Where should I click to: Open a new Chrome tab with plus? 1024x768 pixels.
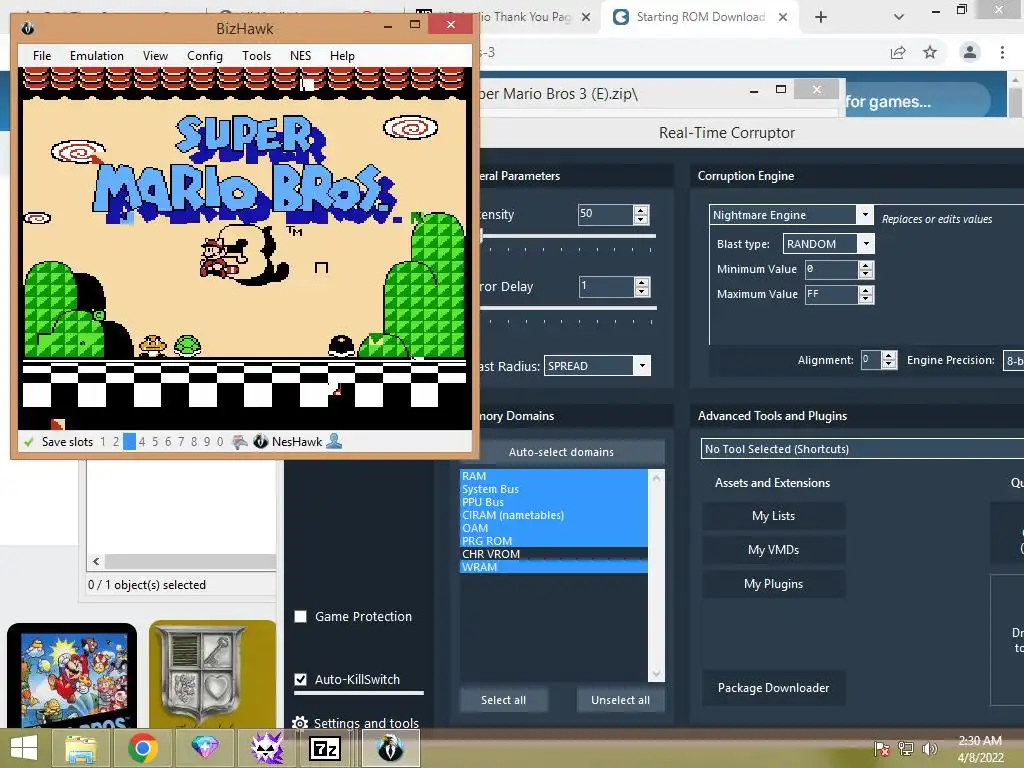pos(821,18)
